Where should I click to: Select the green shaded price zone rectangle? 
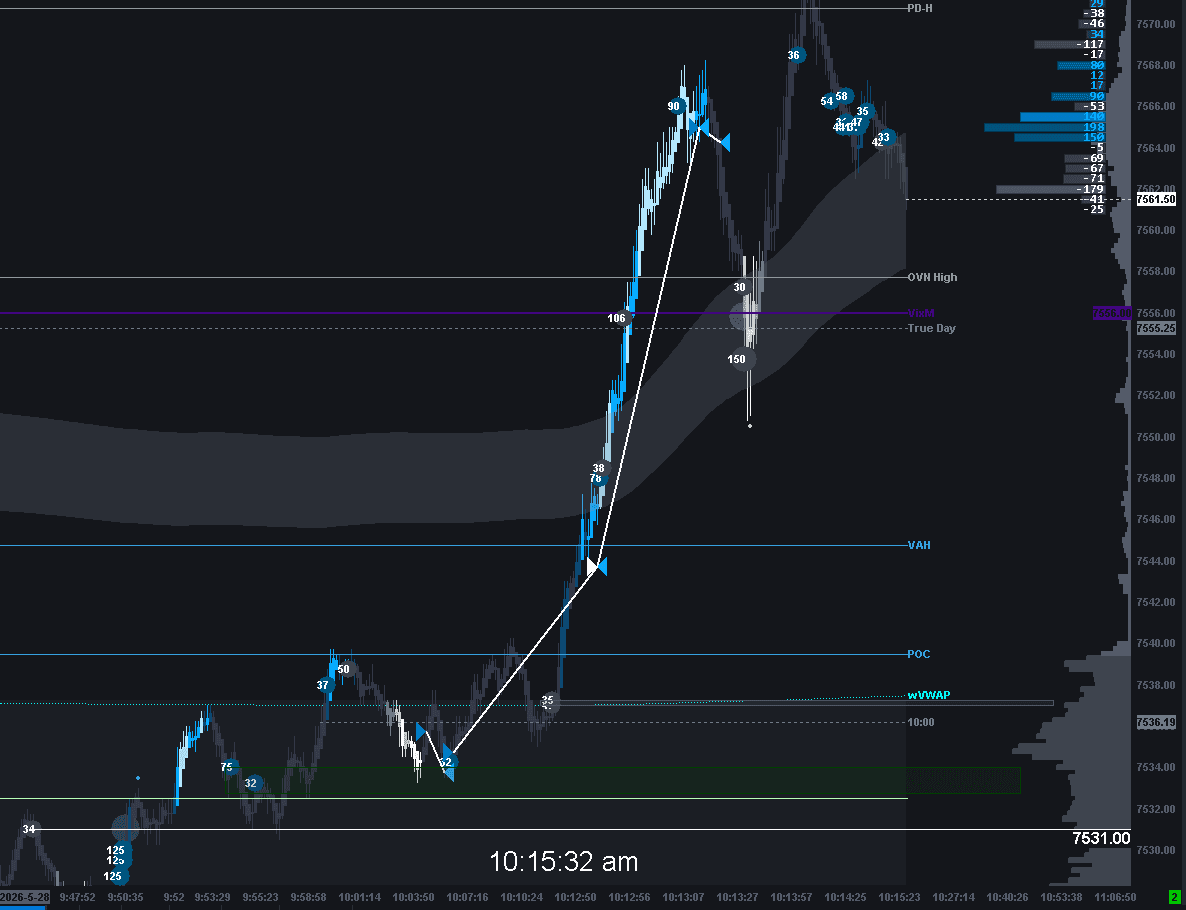click(x=624, y=780)
